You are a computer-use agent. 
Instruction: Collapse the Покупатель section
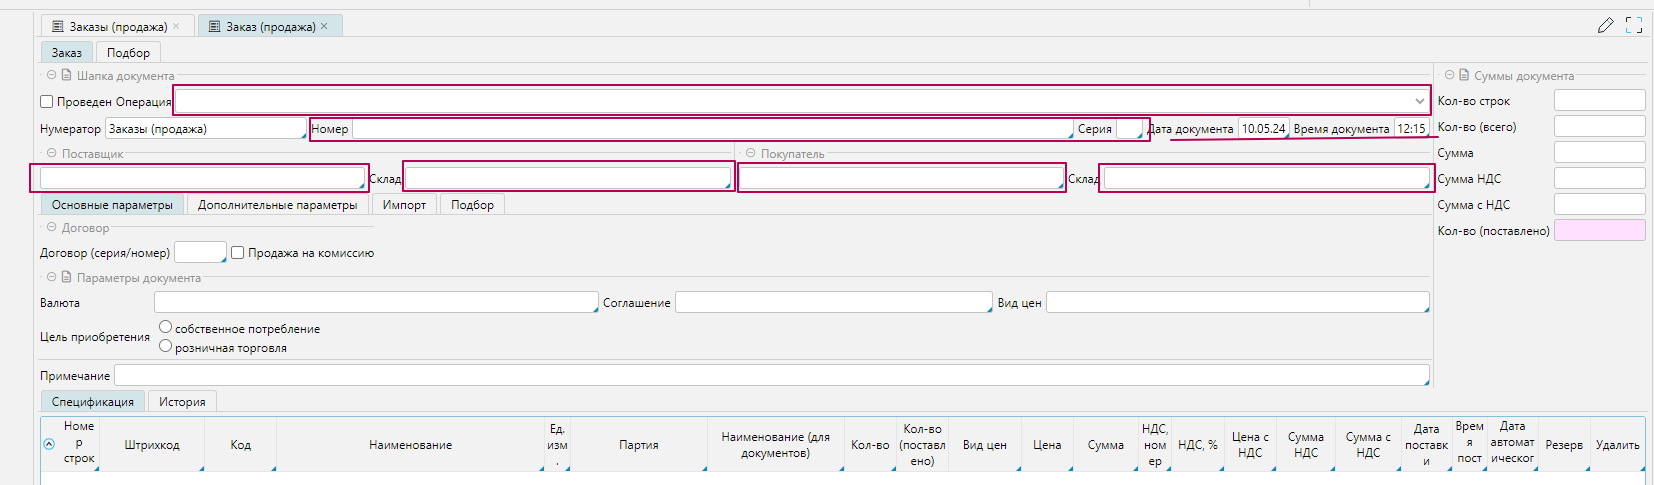[x=750, y=153]
